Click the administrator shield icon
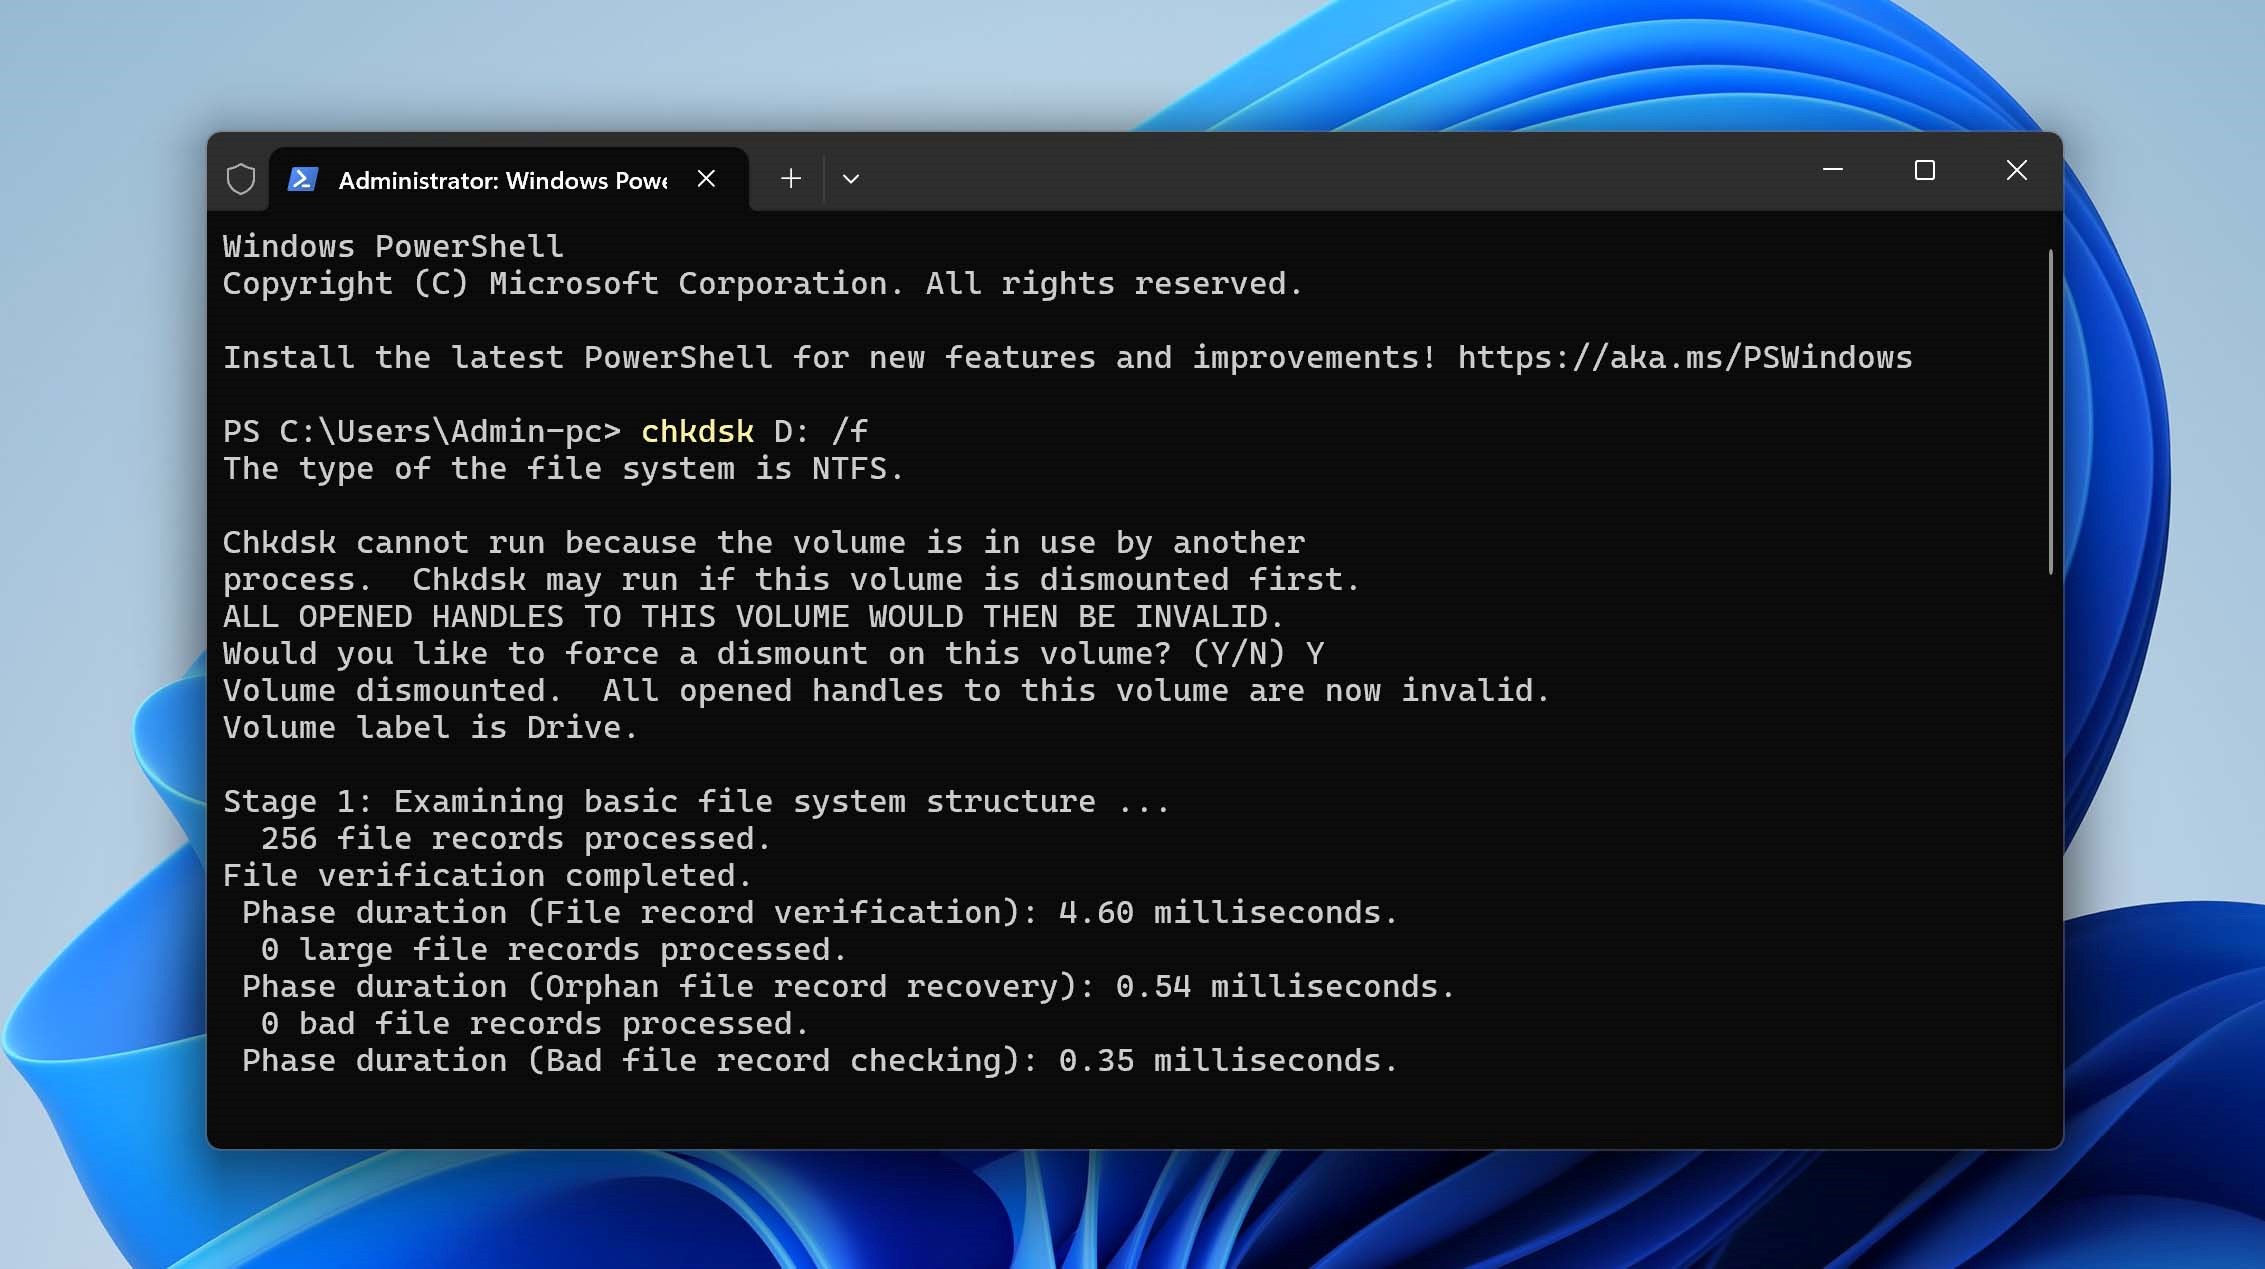 (240, 179)
